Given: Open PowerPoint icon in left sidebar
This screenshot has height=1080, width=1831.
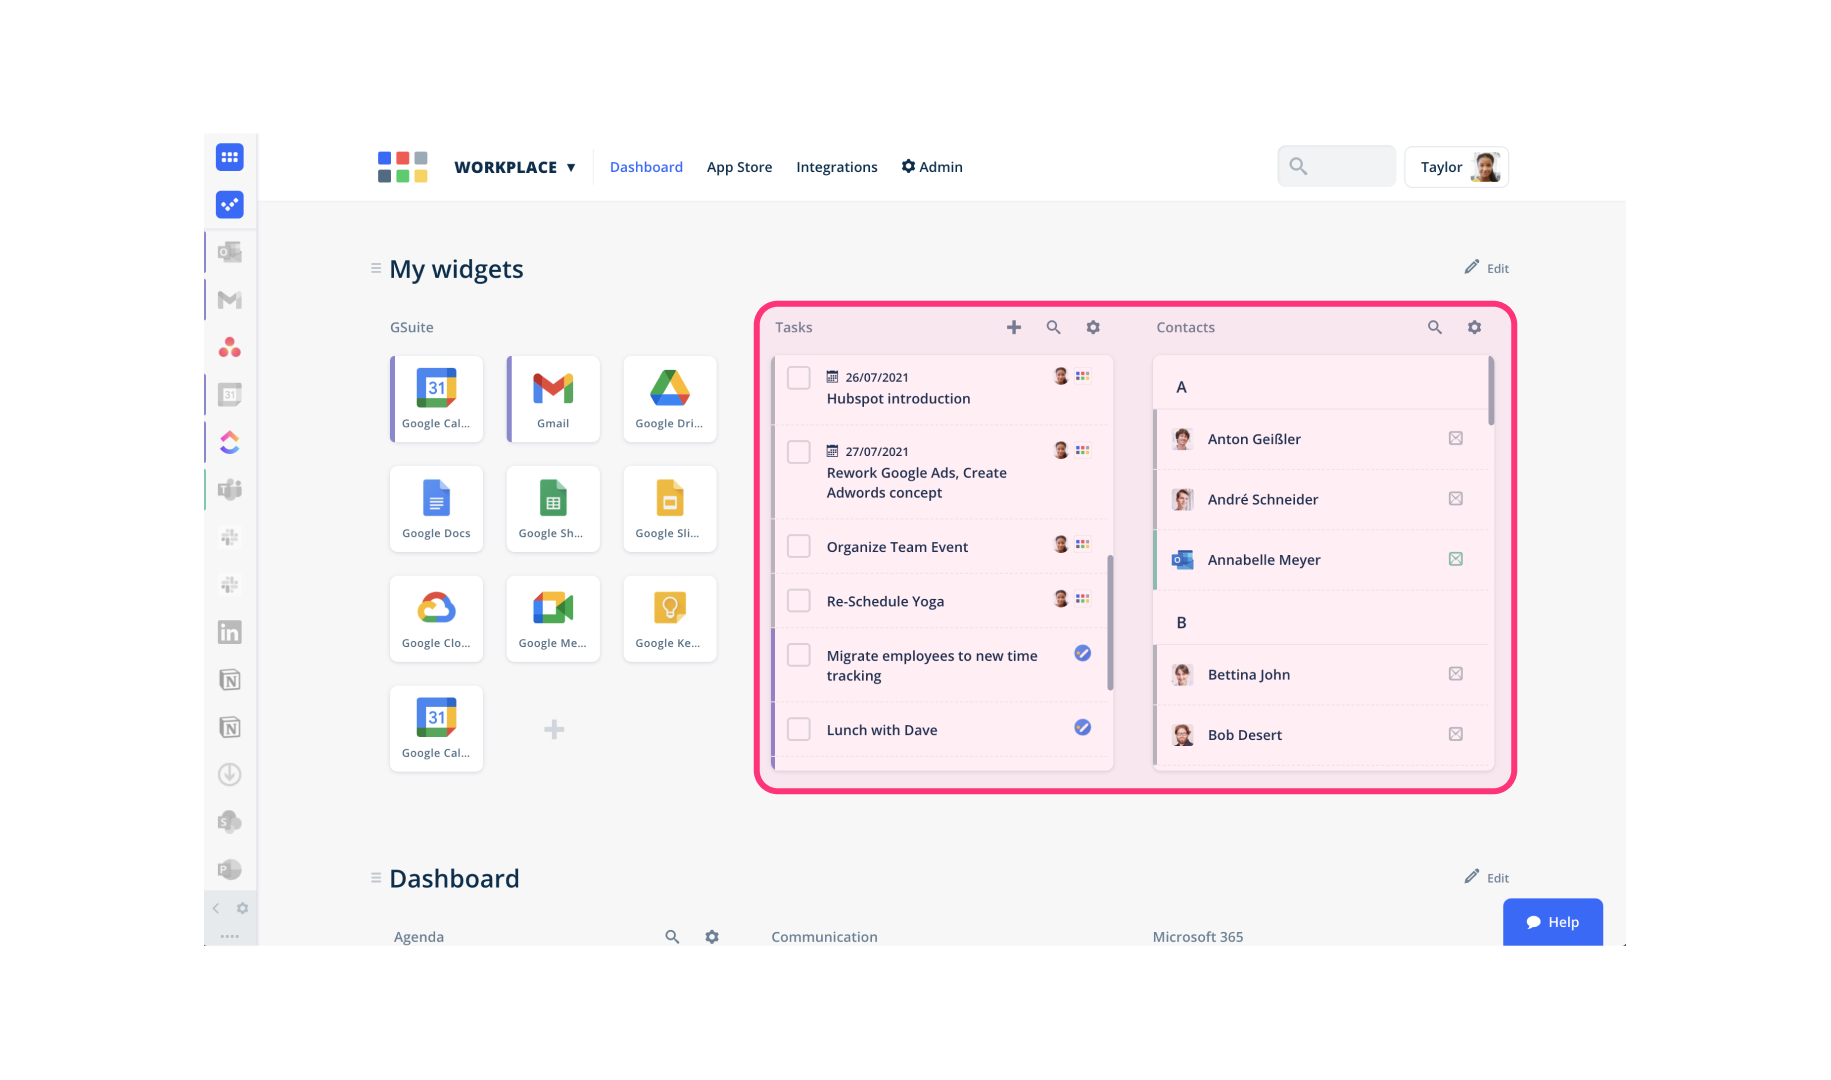Looking at the screenshot, I should 230,869.
